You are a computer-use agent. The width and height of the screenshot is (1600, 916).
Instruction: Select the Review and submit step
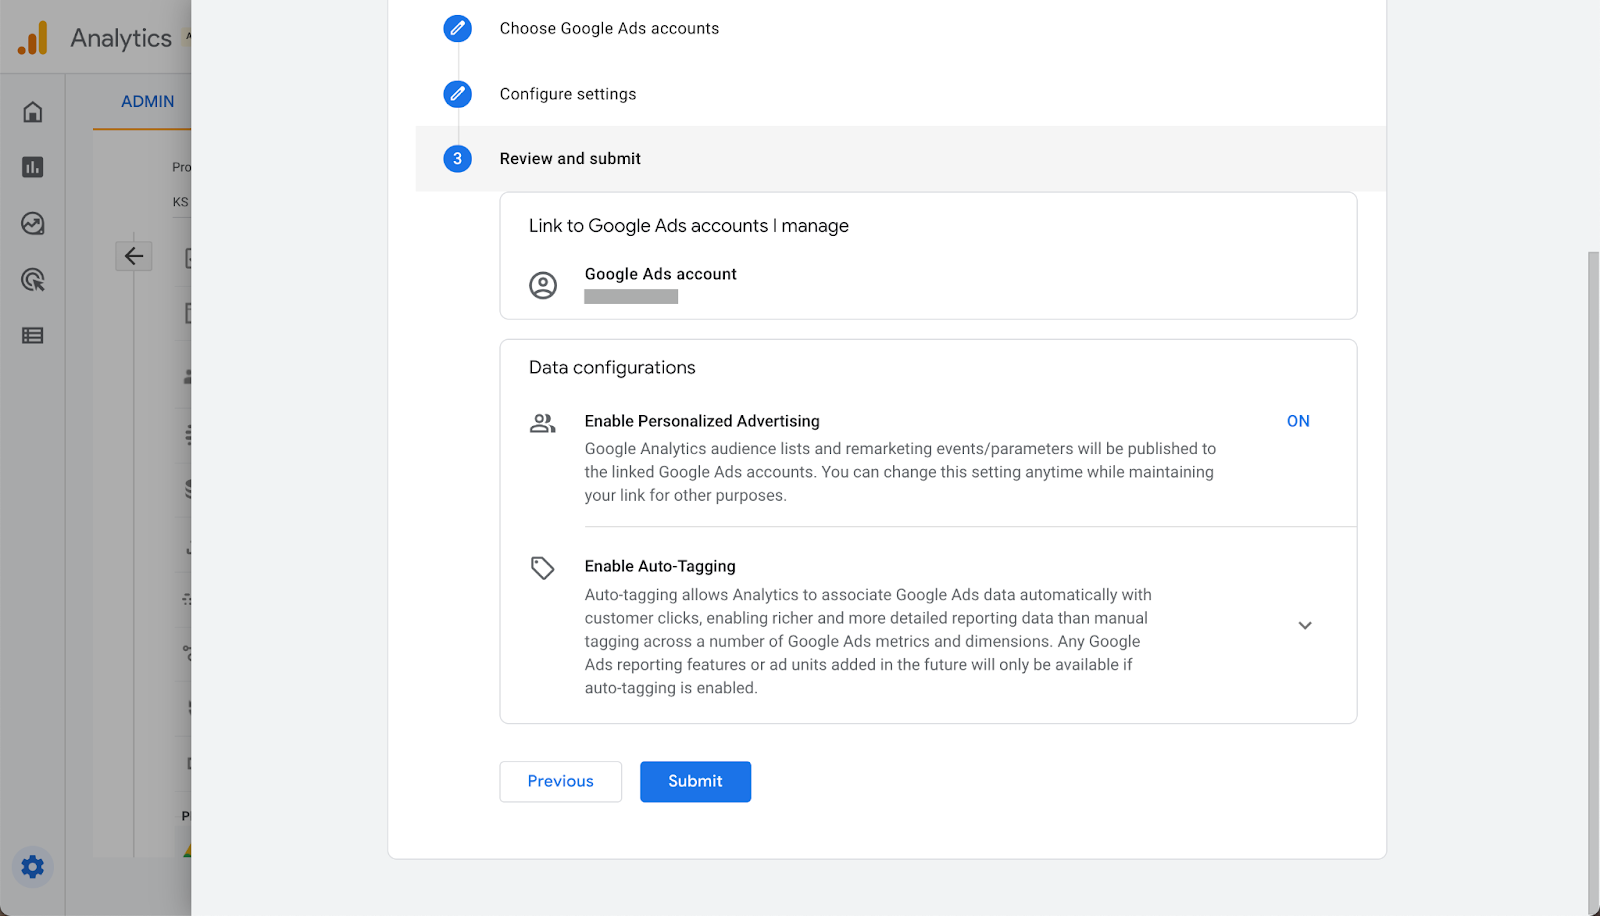(570, 159)
